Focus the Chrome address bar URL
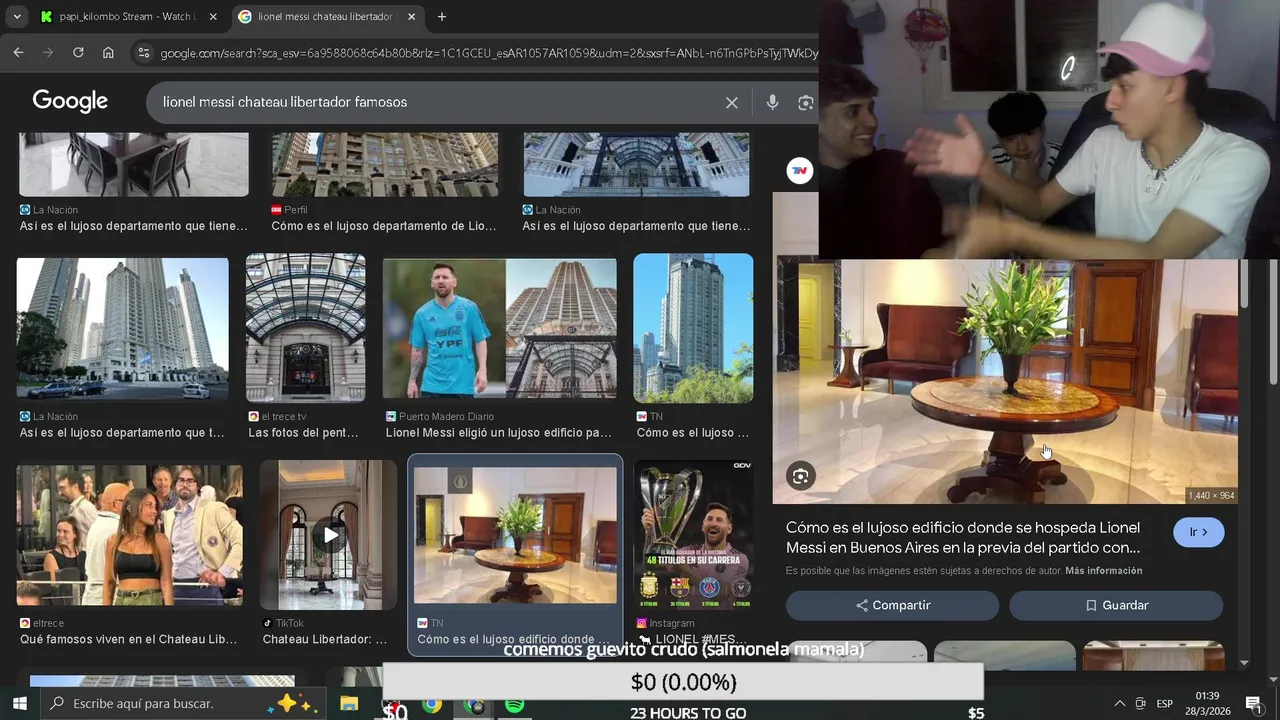This screenshot has height=720, width=1280. [488, 53]
